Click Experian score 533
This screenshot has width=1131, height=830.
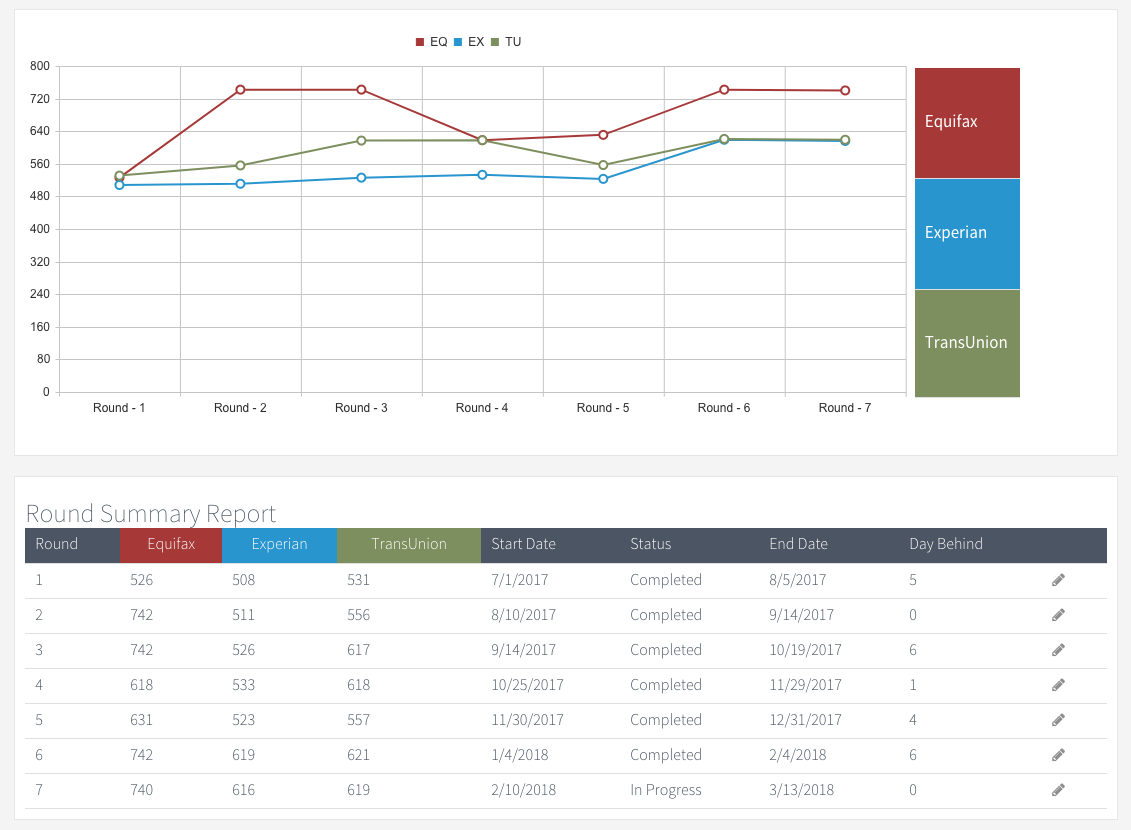[x=243, y=685]
